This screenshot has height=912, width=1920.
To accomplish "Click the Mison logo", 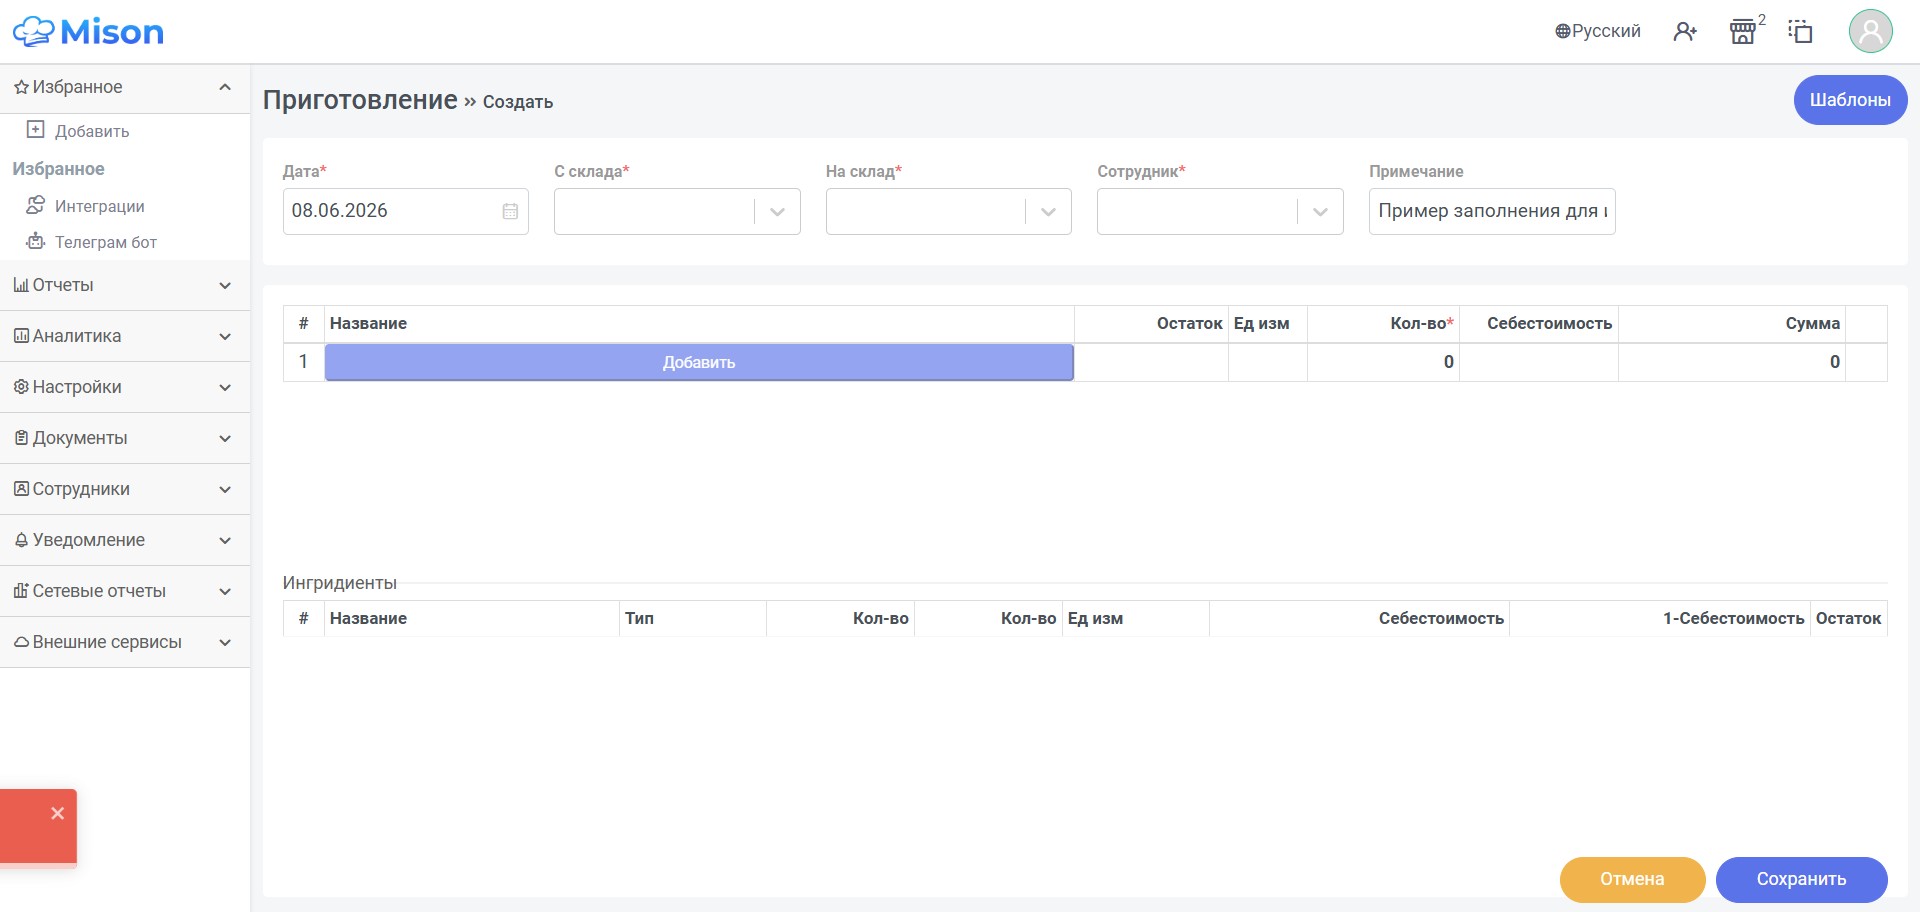I will click(x=88, y=31).
